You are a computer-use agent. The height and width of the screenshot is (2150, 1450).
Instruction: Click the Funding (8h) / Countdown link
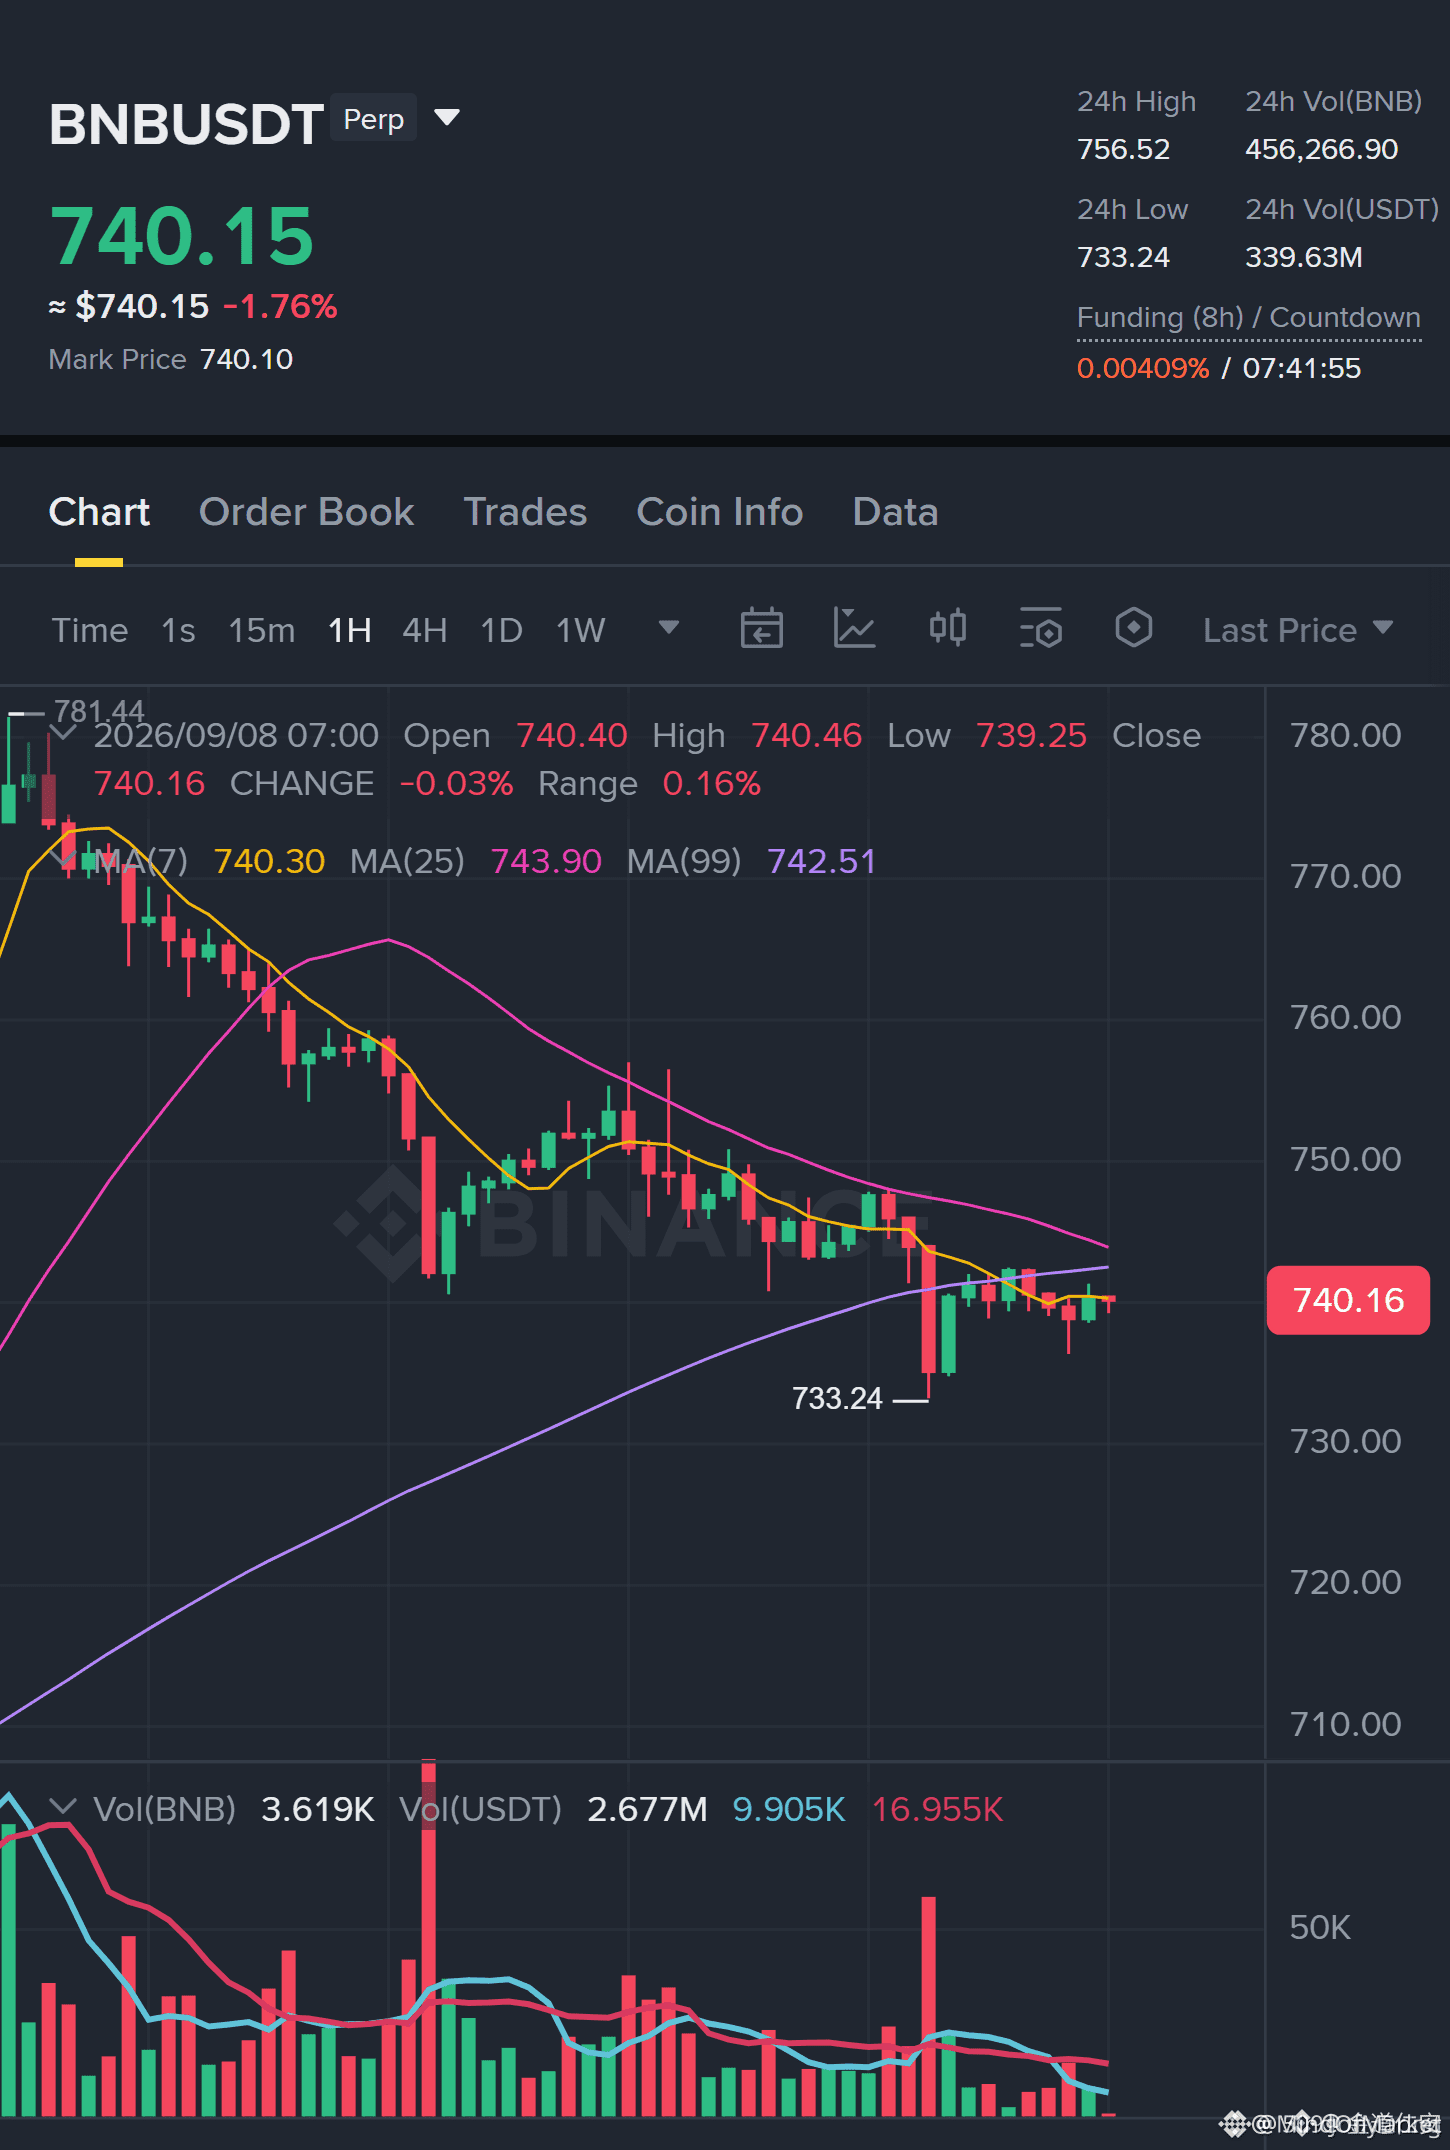pos(1249,318)
